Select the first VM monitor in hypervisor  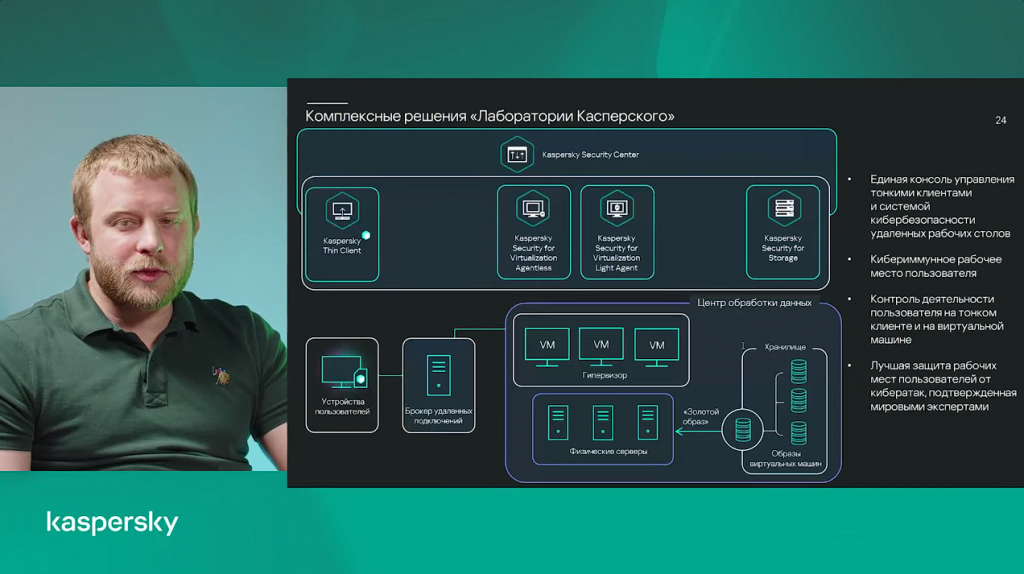(x=547, y=347)
